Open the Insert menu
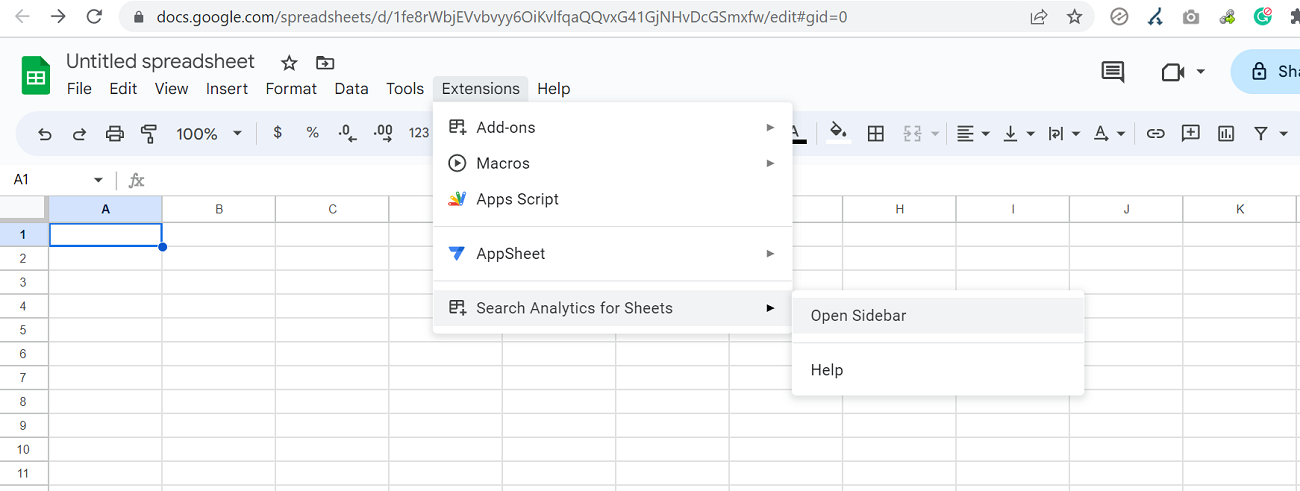The image size is (1300, 491). click(x=227, y=88)
